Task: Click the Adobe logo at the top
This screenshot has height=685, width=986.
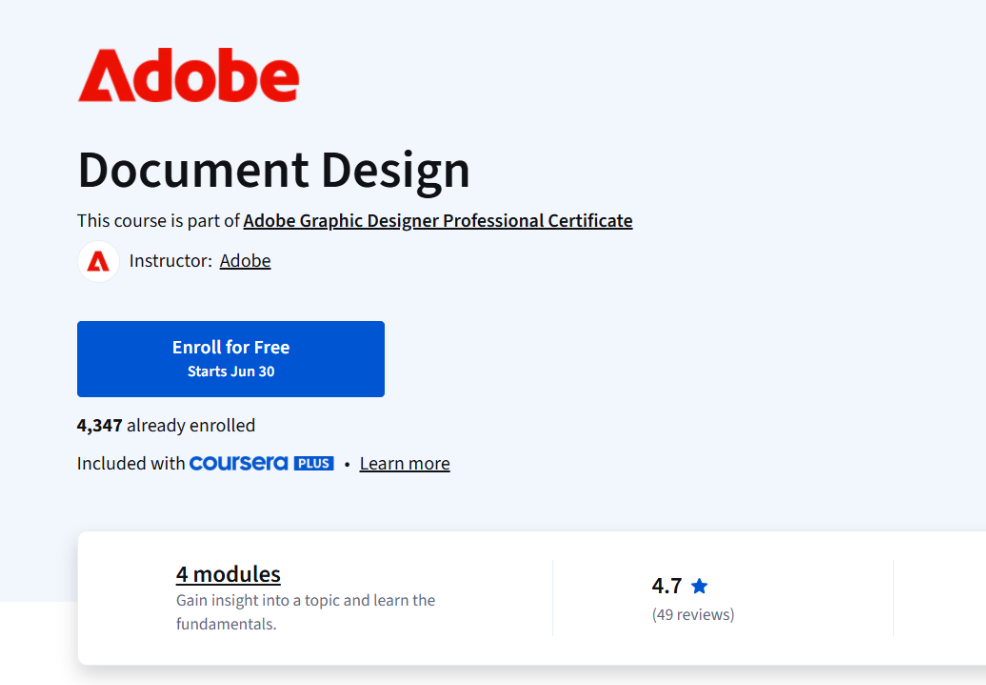Action: pyautogui.click(x=188, y=73)
